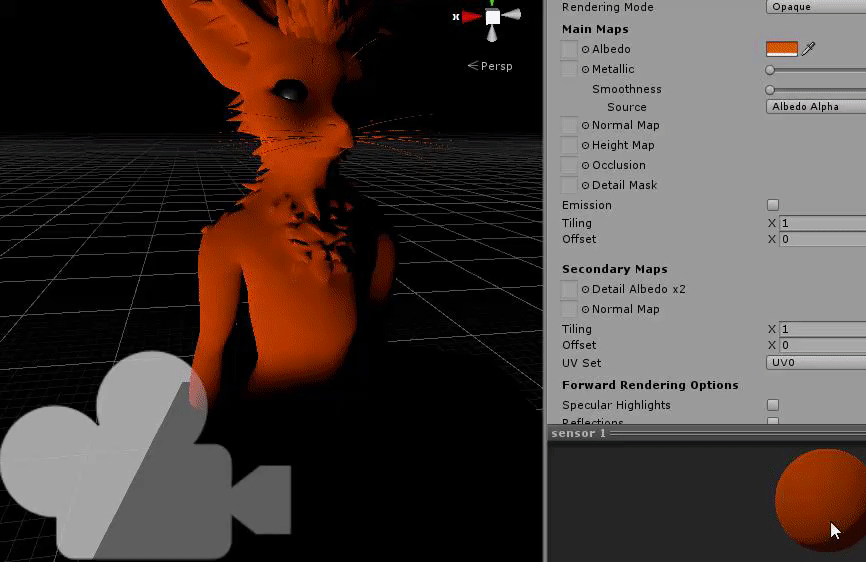
Task: Pick color with Albedo eyedropper
Action: click(x=809, y=49)
